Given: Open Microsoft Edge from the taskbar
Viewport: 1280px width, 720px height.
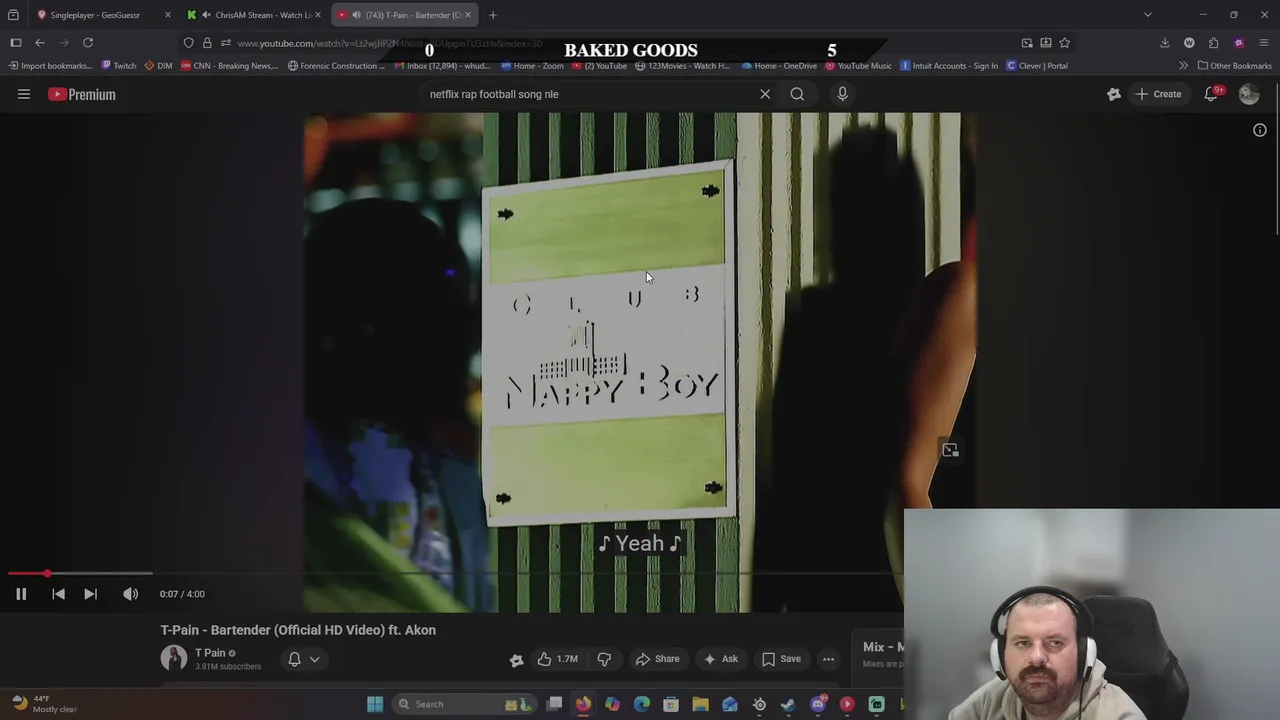Looking at the screenshot, I should tap(642, 704).
